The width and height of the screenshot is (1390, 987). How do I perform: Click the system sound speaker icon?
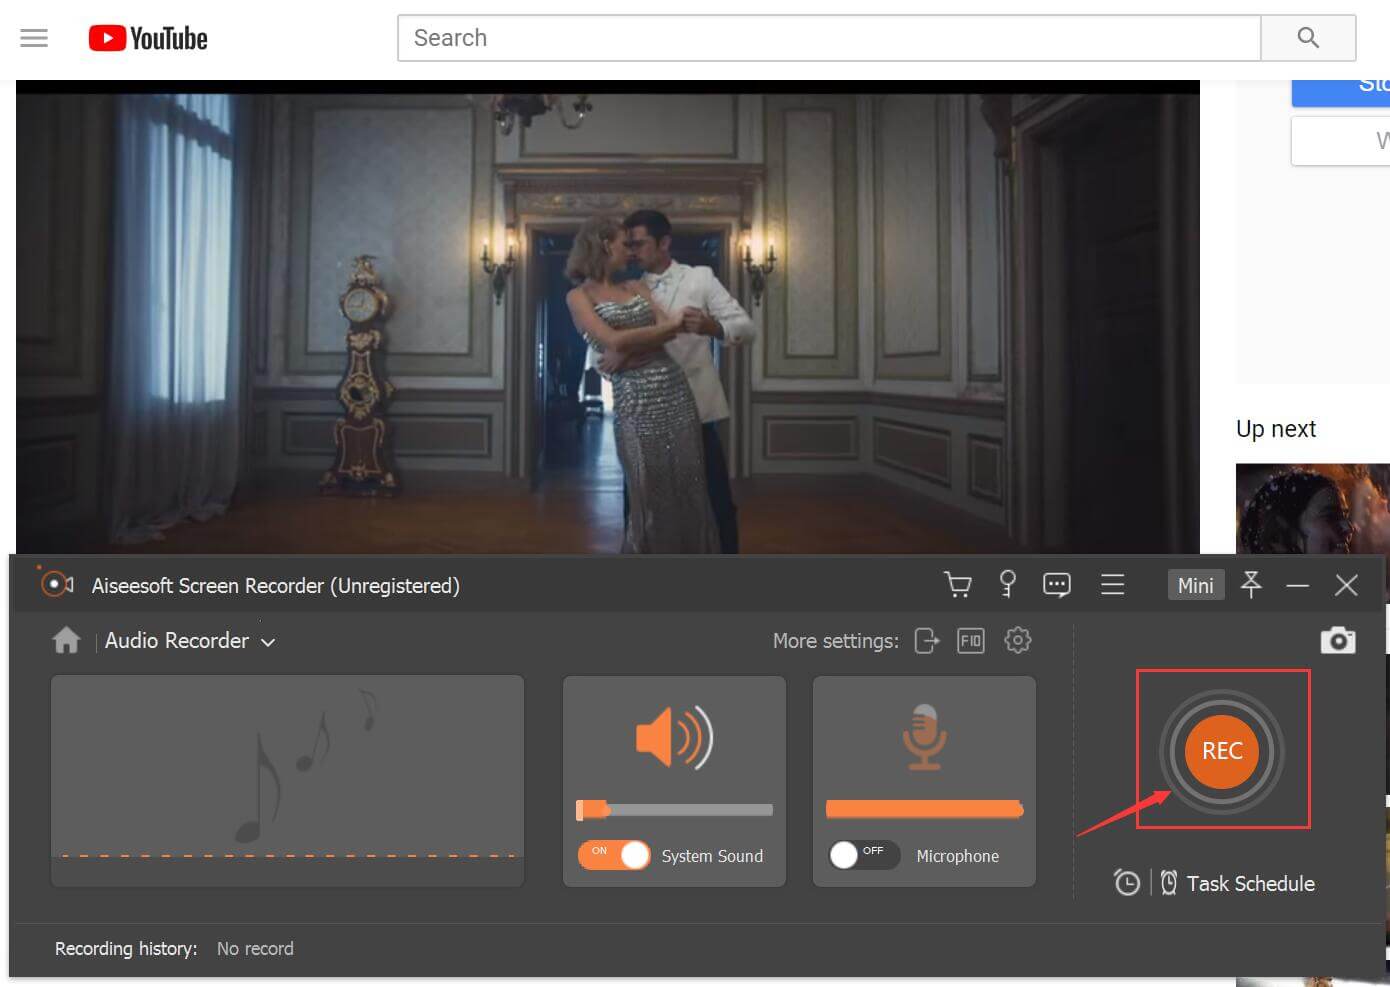coord(674,738)
